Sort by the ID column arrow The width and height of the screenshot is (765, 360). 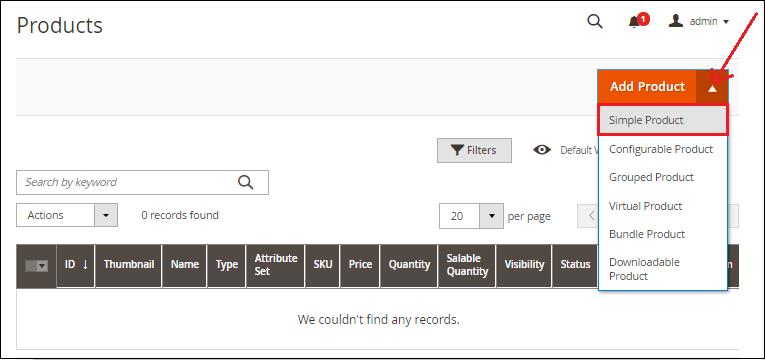point(85,264)
